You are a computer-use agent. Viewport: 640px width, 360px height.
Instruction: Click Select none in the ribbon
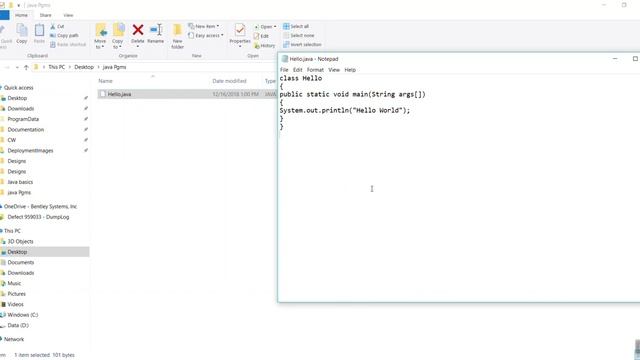tap(299, 36)
